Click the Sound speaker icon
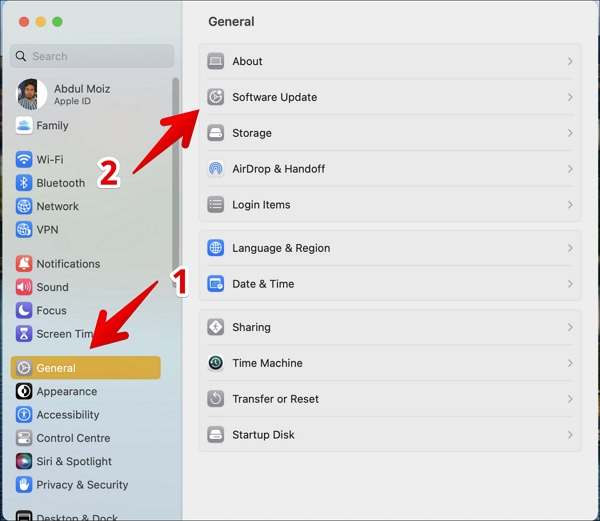600x521 pixels. tap(24, 287)
